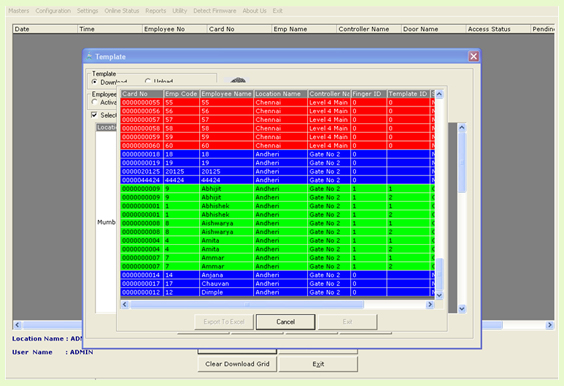Select the Download radio button
Screen dimensions: 564x386
point(95,82)
